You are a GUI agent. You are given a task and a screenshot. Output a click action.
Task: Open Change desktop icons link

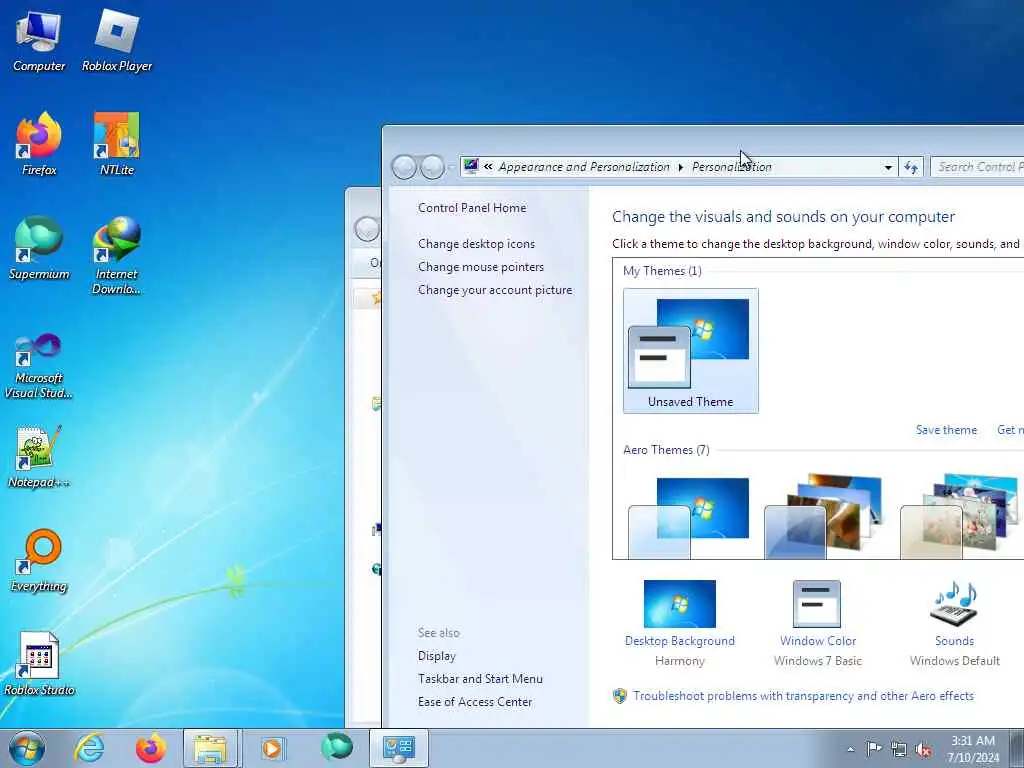(x=477, y=244)
